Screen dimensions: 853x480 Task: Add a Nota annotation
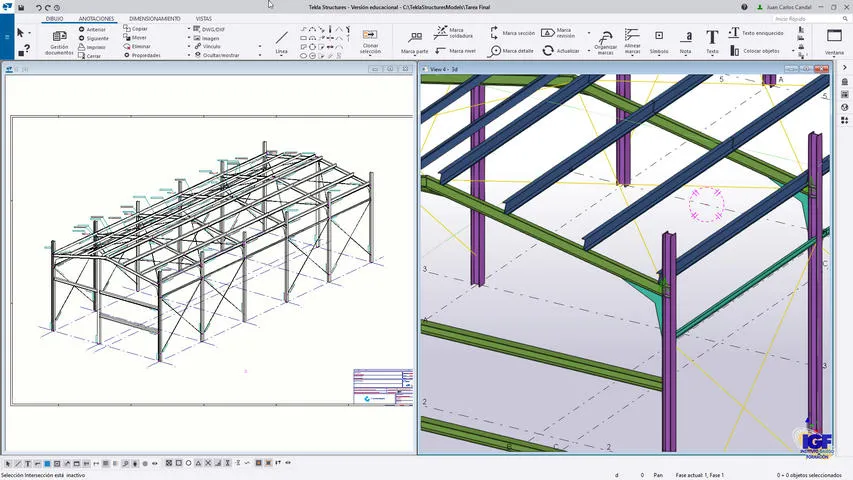(x=685, y=42)
